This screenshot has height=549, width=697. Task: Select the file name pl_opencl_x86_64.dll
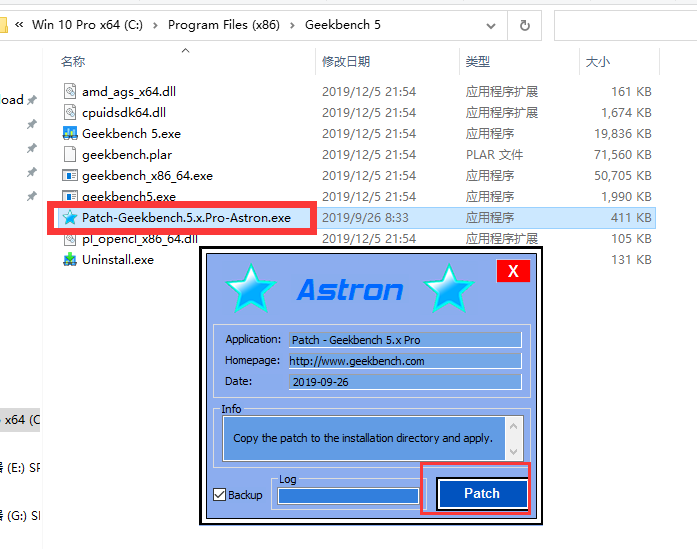[x=140, y=239]
